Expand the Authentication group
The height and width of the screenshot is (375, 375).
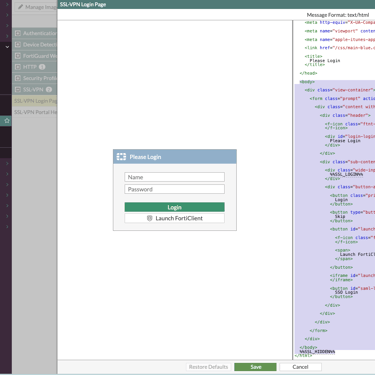coord(18,33)
